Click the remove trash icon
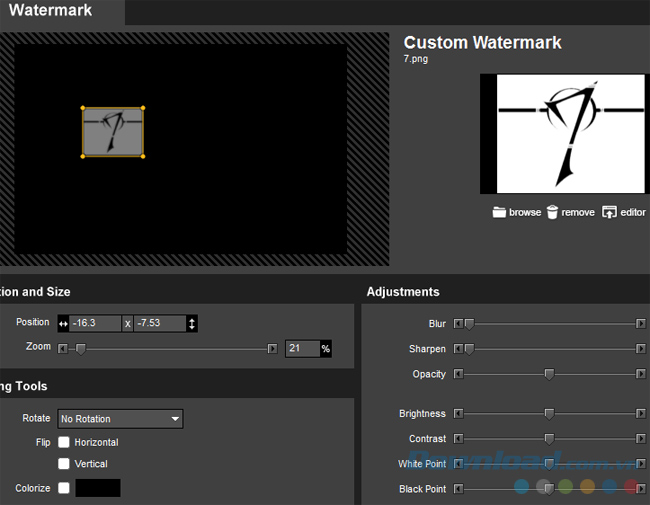Image resolution: width=650 pixels, height=505 pixels. [552, 212]
